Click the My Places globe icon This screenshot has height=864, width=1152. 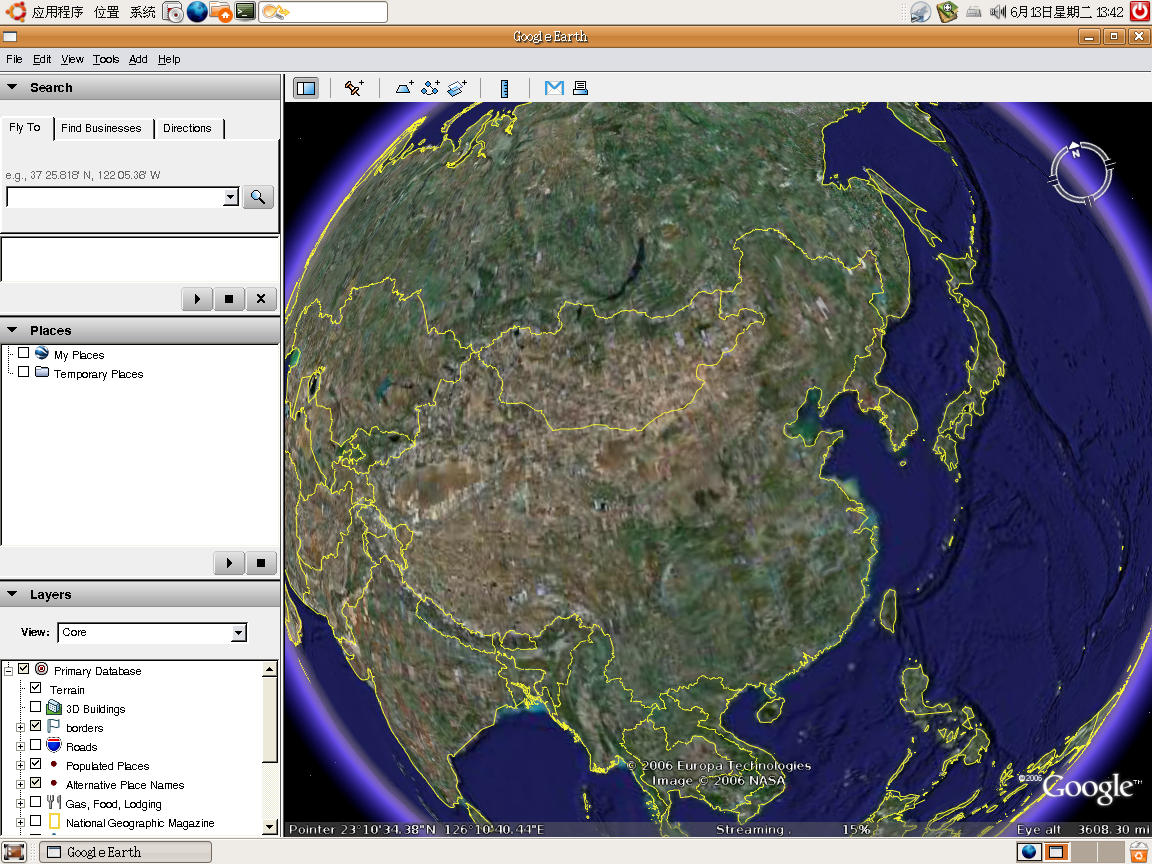point(42,353)
